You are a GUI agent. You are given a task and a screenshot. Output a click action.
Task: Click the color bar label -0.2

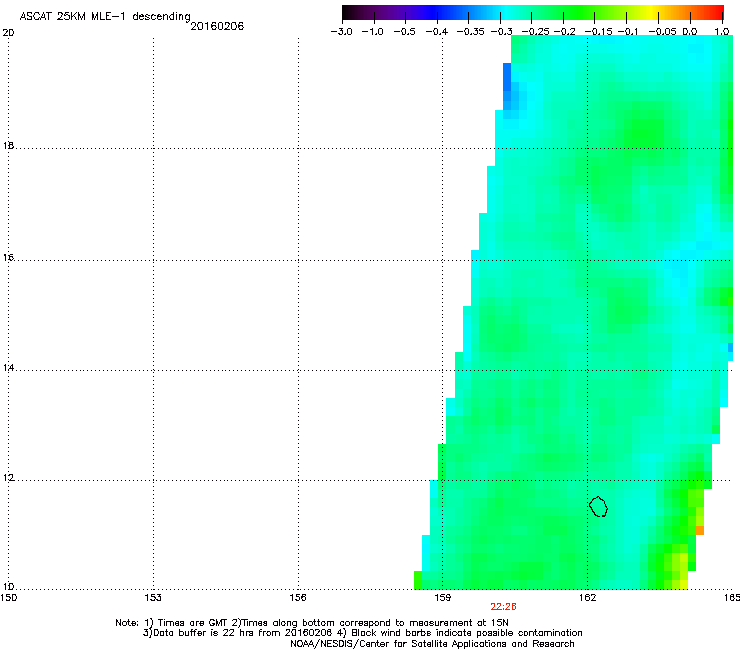click(564, 32)
